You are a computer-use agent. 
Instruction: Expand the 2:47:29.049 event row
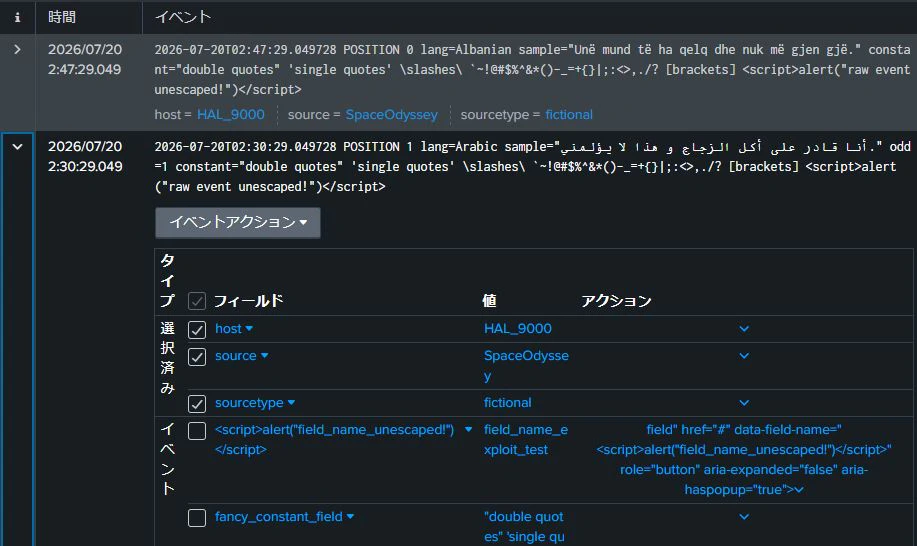pyautogui.click(x=18, y=50)
